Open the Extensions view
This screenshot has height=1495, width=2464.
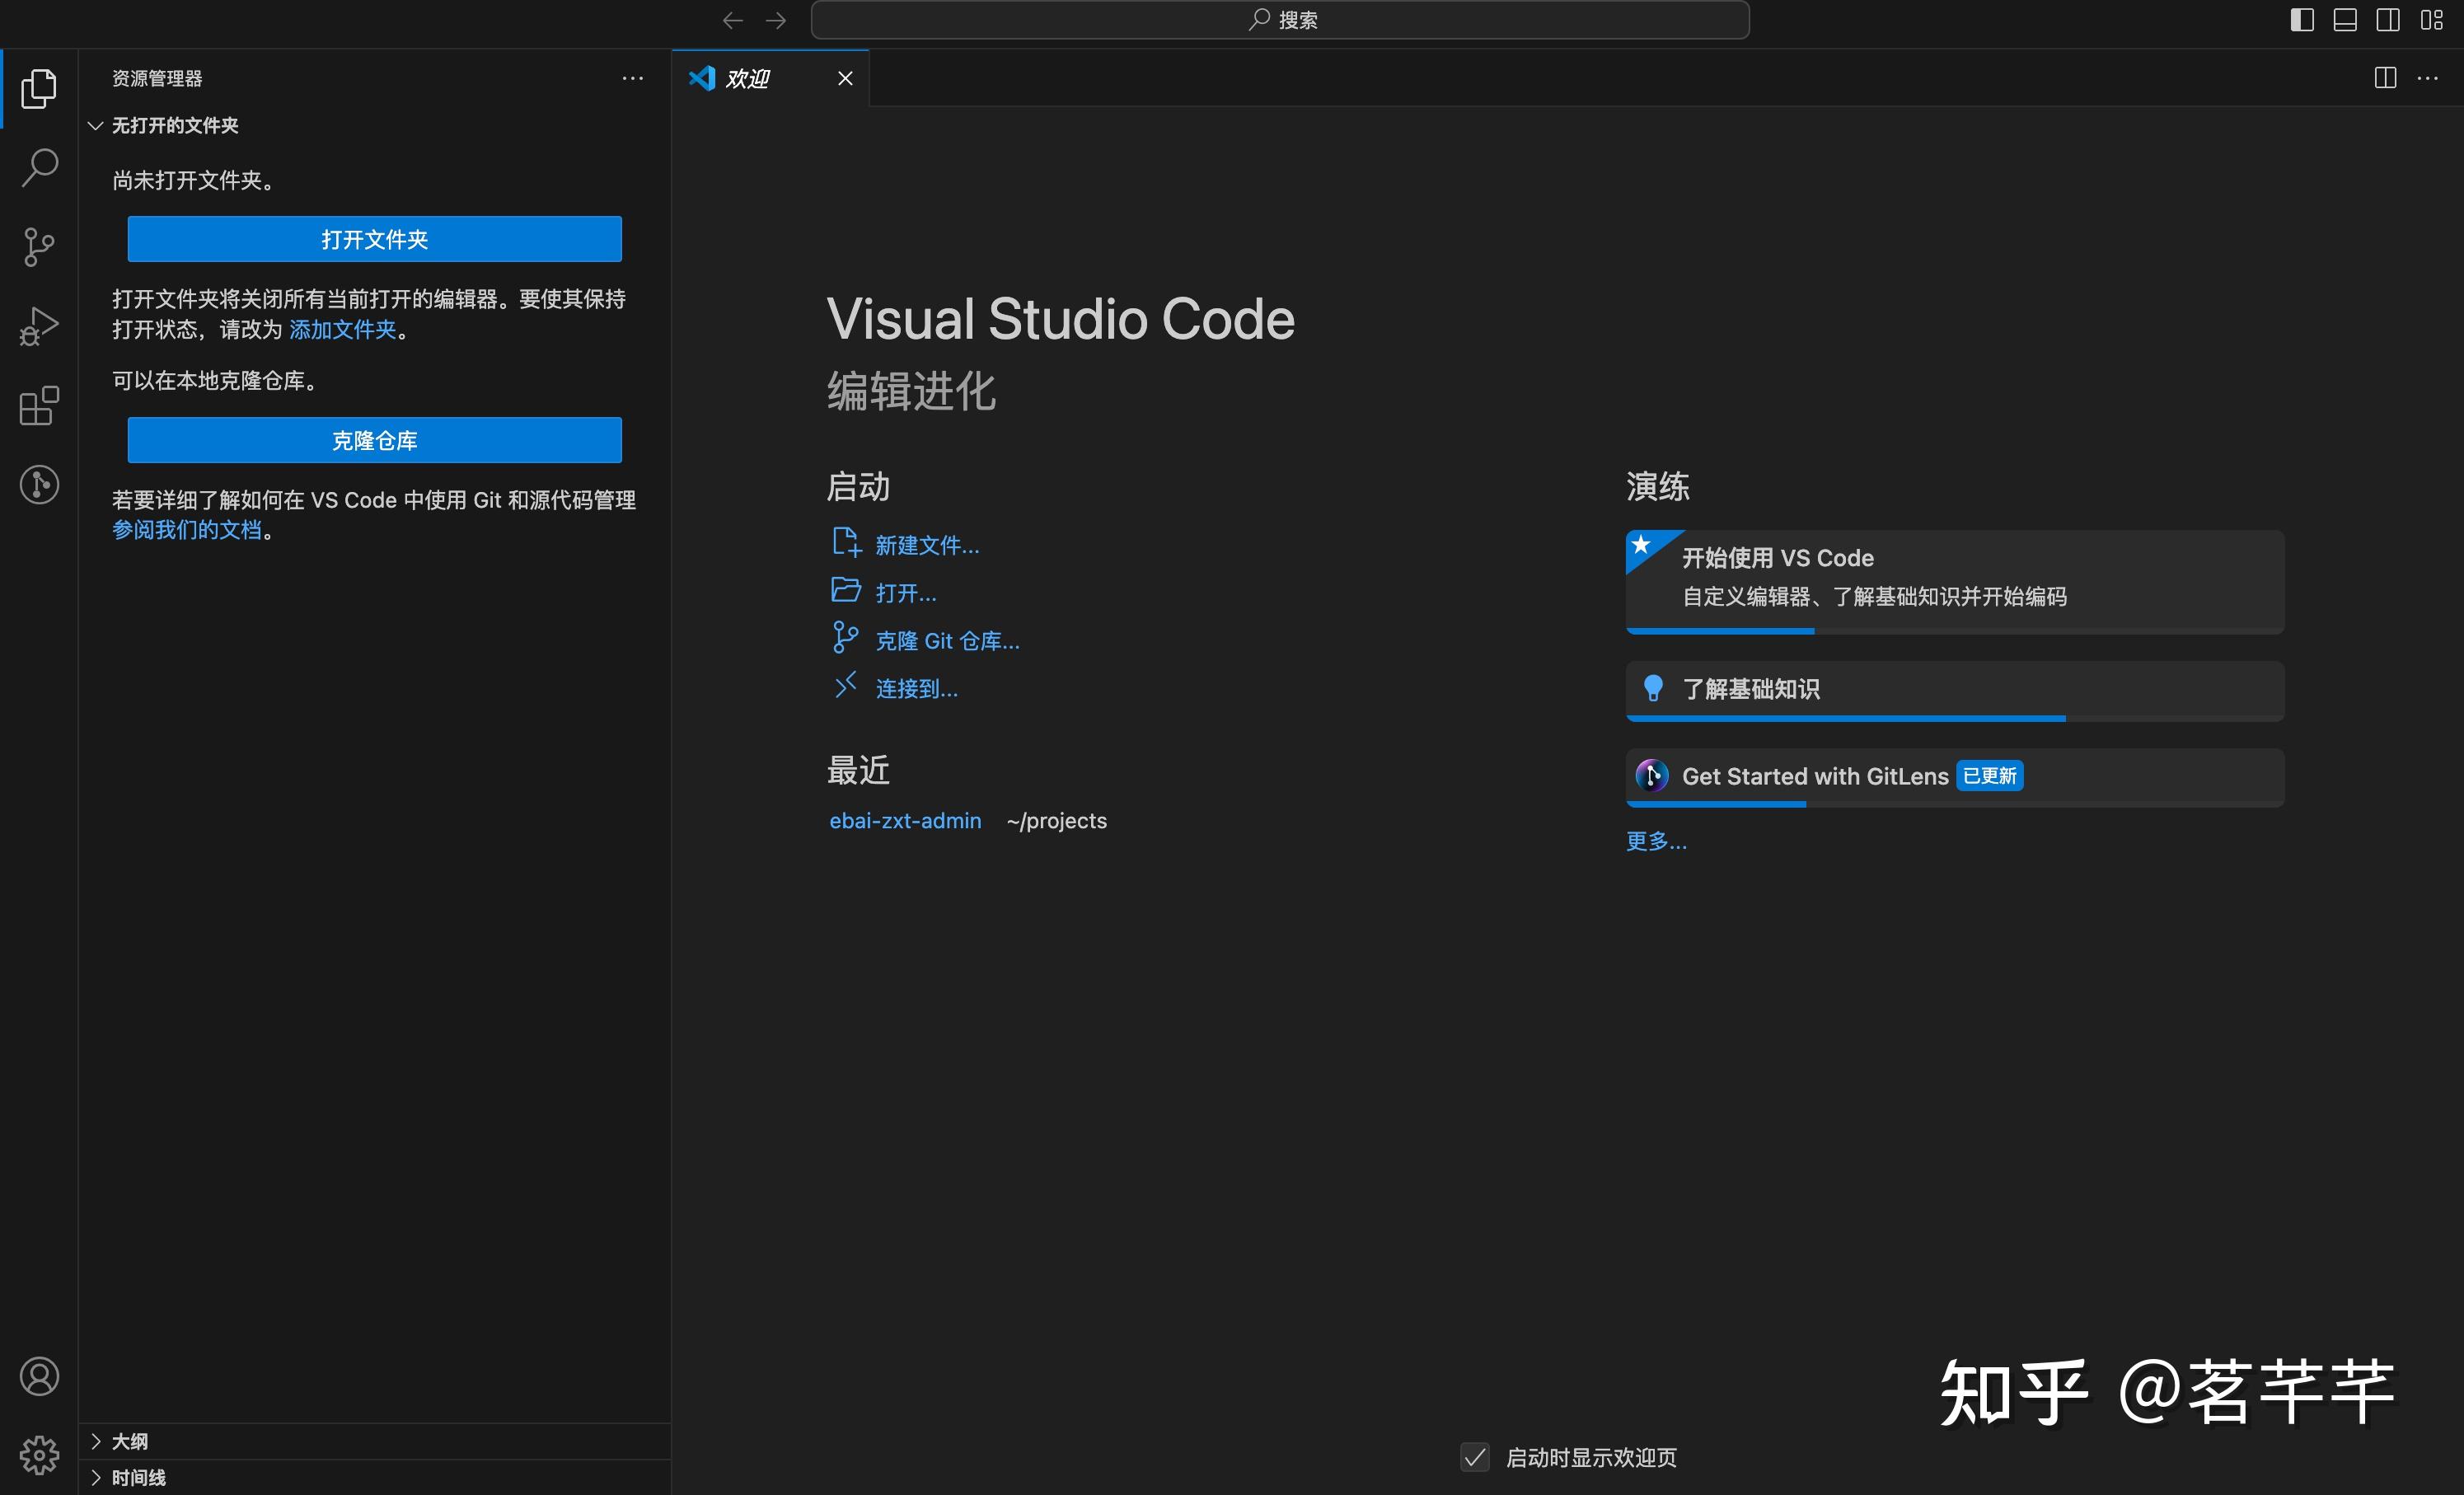[x=39, y=406]
